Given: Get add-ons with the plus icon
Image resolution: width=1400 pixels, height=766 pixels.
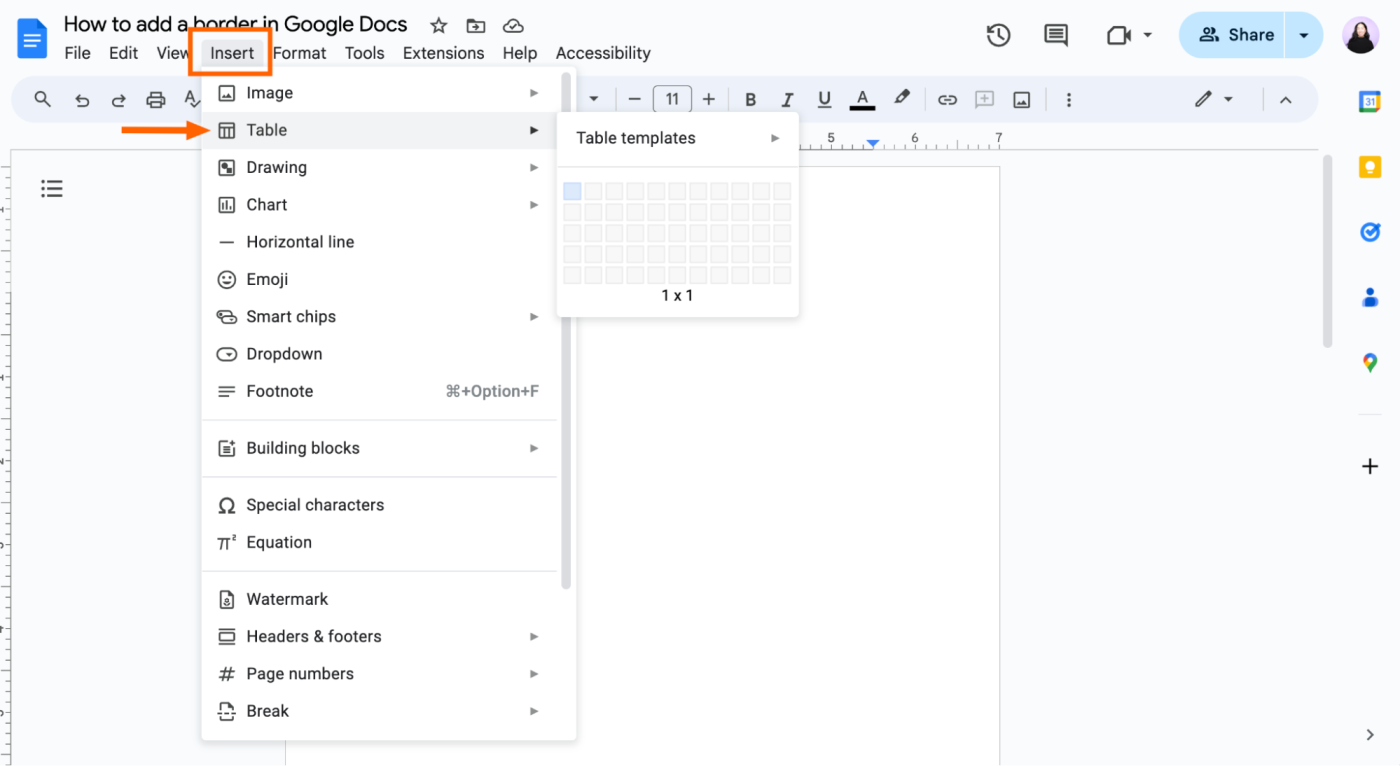Looking at the screenshot, I should pyautogui.click(x=1370, y=466).
